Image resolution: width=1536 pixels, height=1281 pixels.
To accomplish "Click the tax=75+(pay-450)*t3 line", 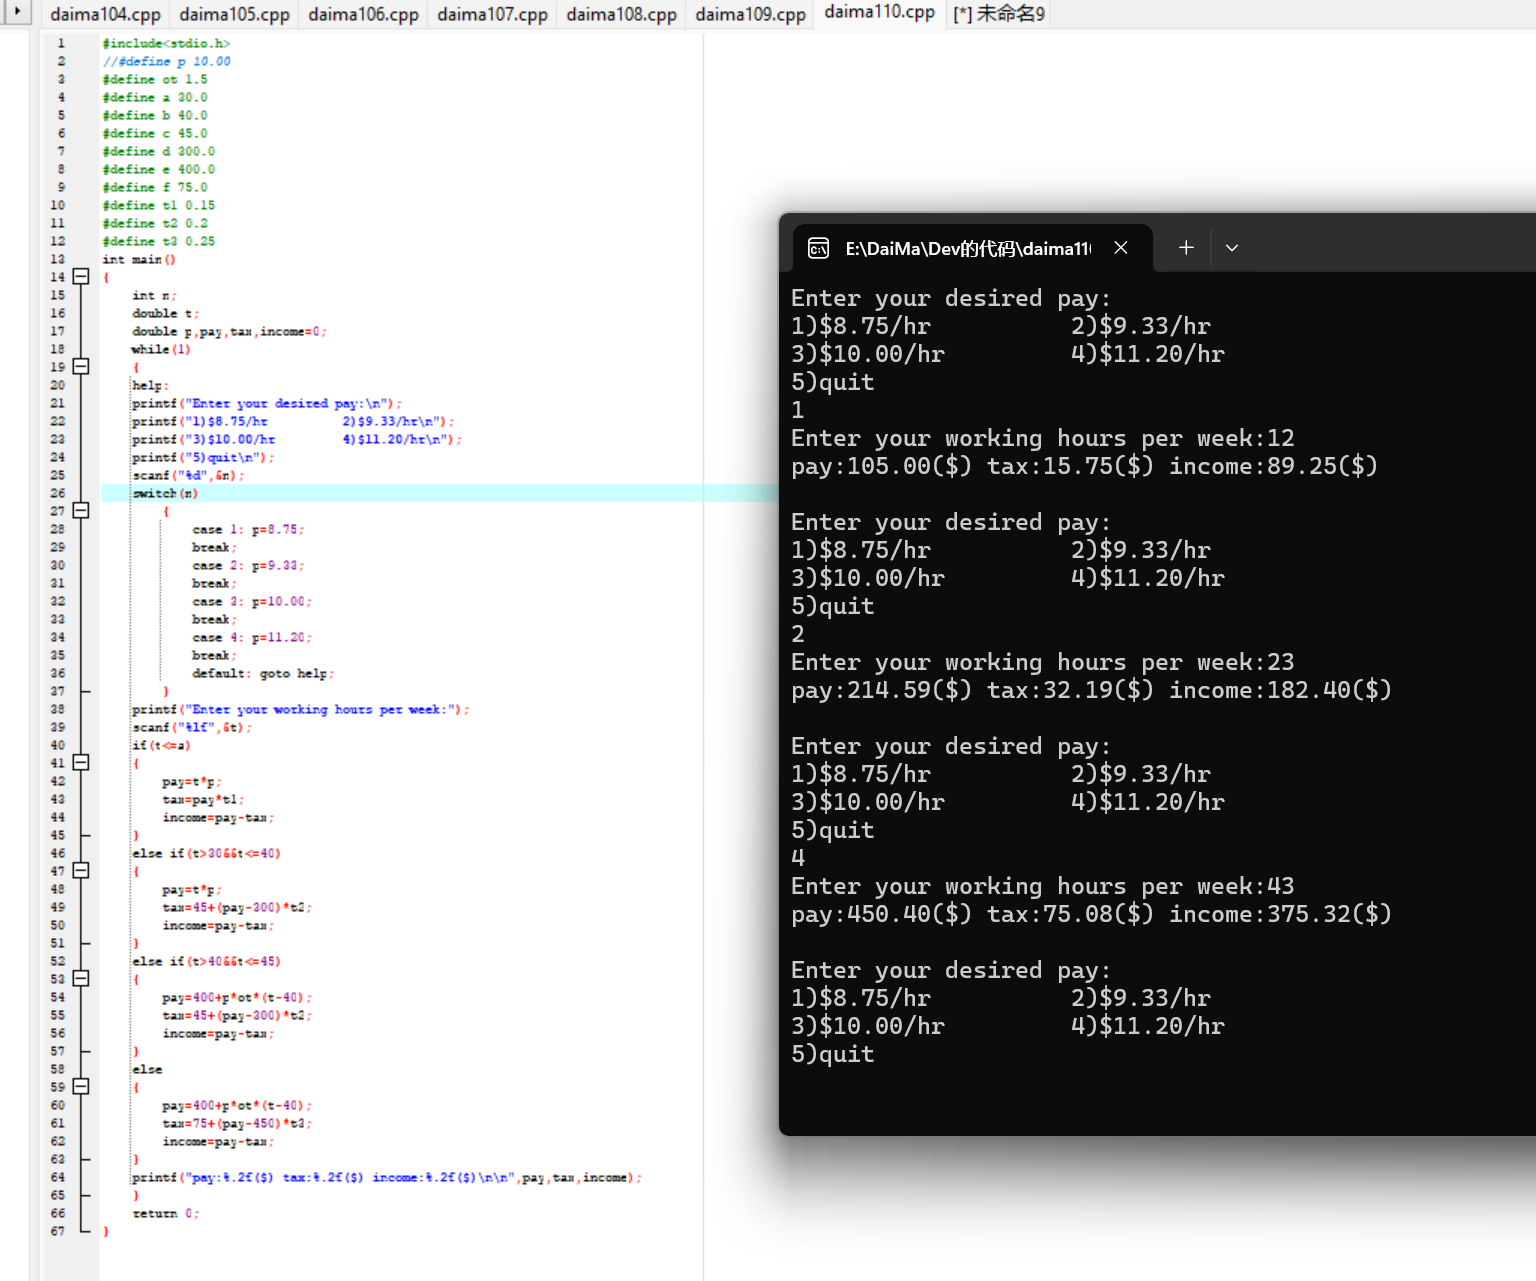I will tap(237, 1123).
